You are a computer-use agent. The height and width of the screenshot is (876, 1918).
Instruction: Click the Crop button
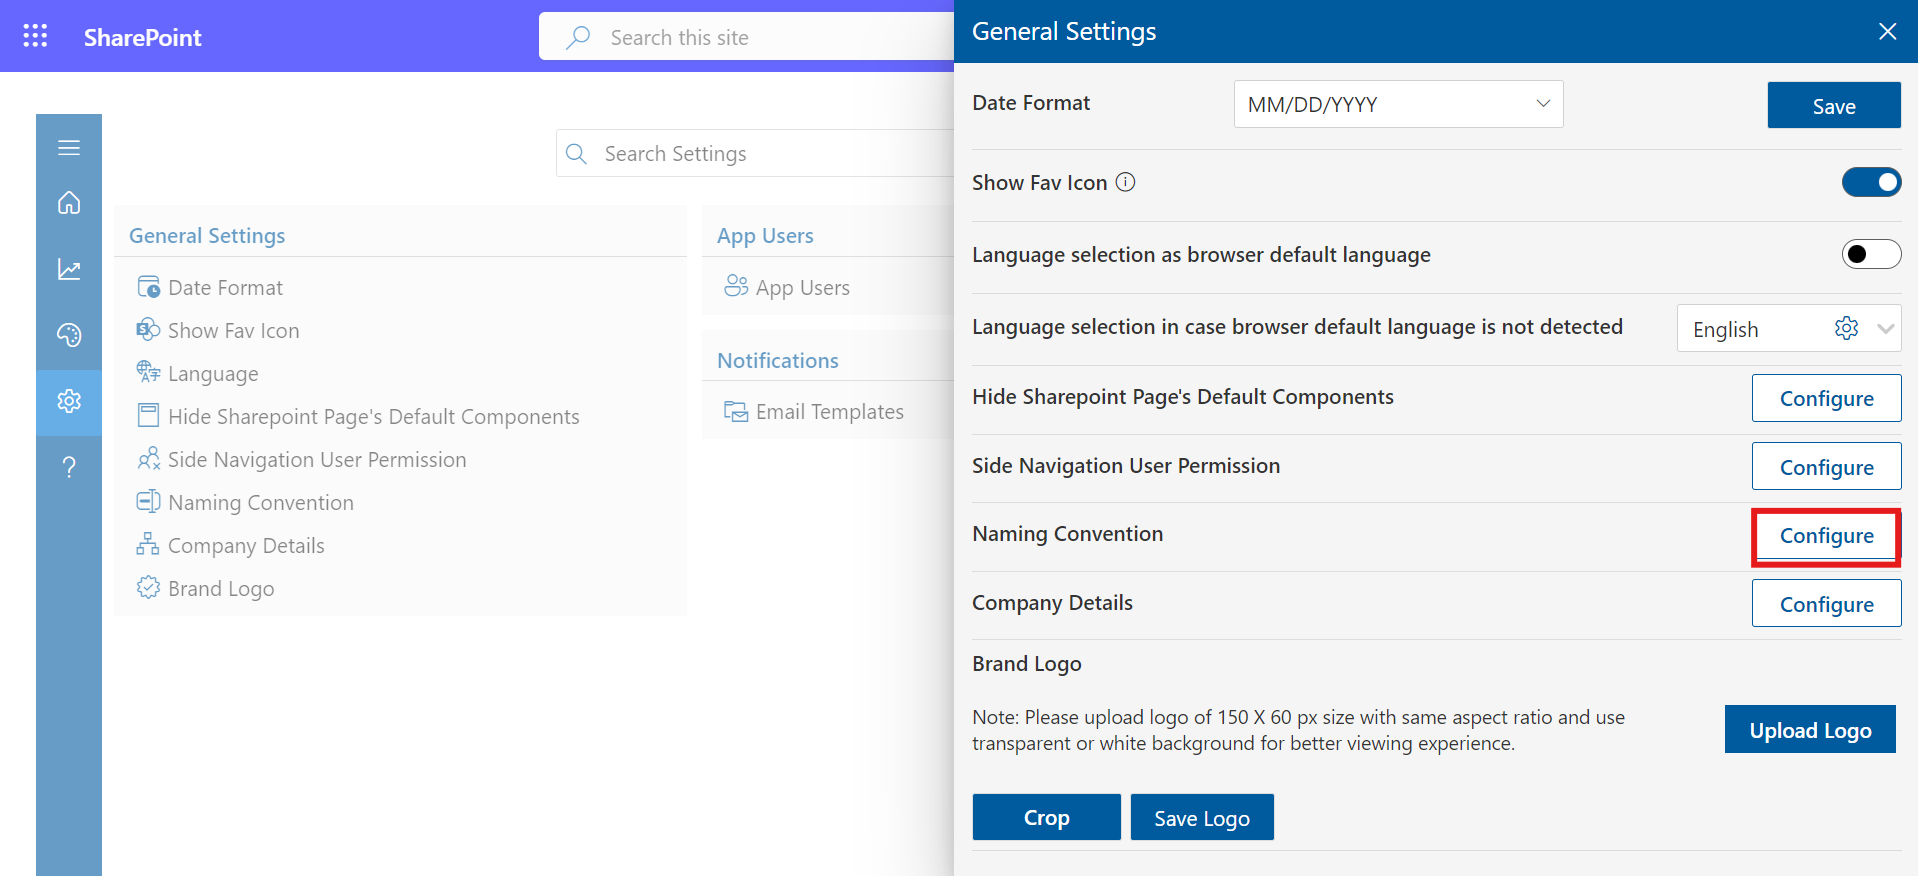tap(1046, 817)
